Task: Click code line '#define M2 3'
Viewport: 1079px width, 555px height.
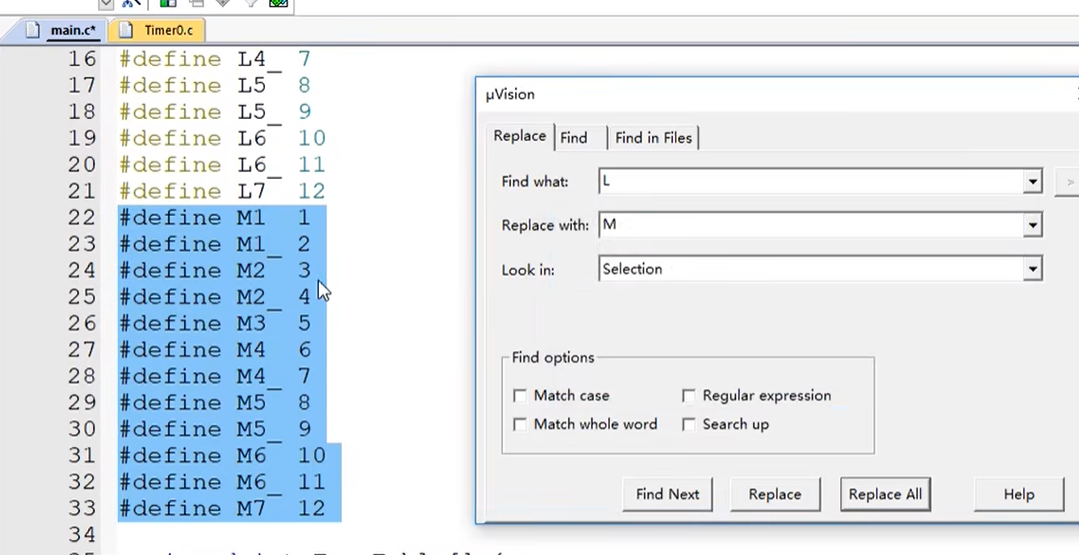Action: click(x=215, y=270)
